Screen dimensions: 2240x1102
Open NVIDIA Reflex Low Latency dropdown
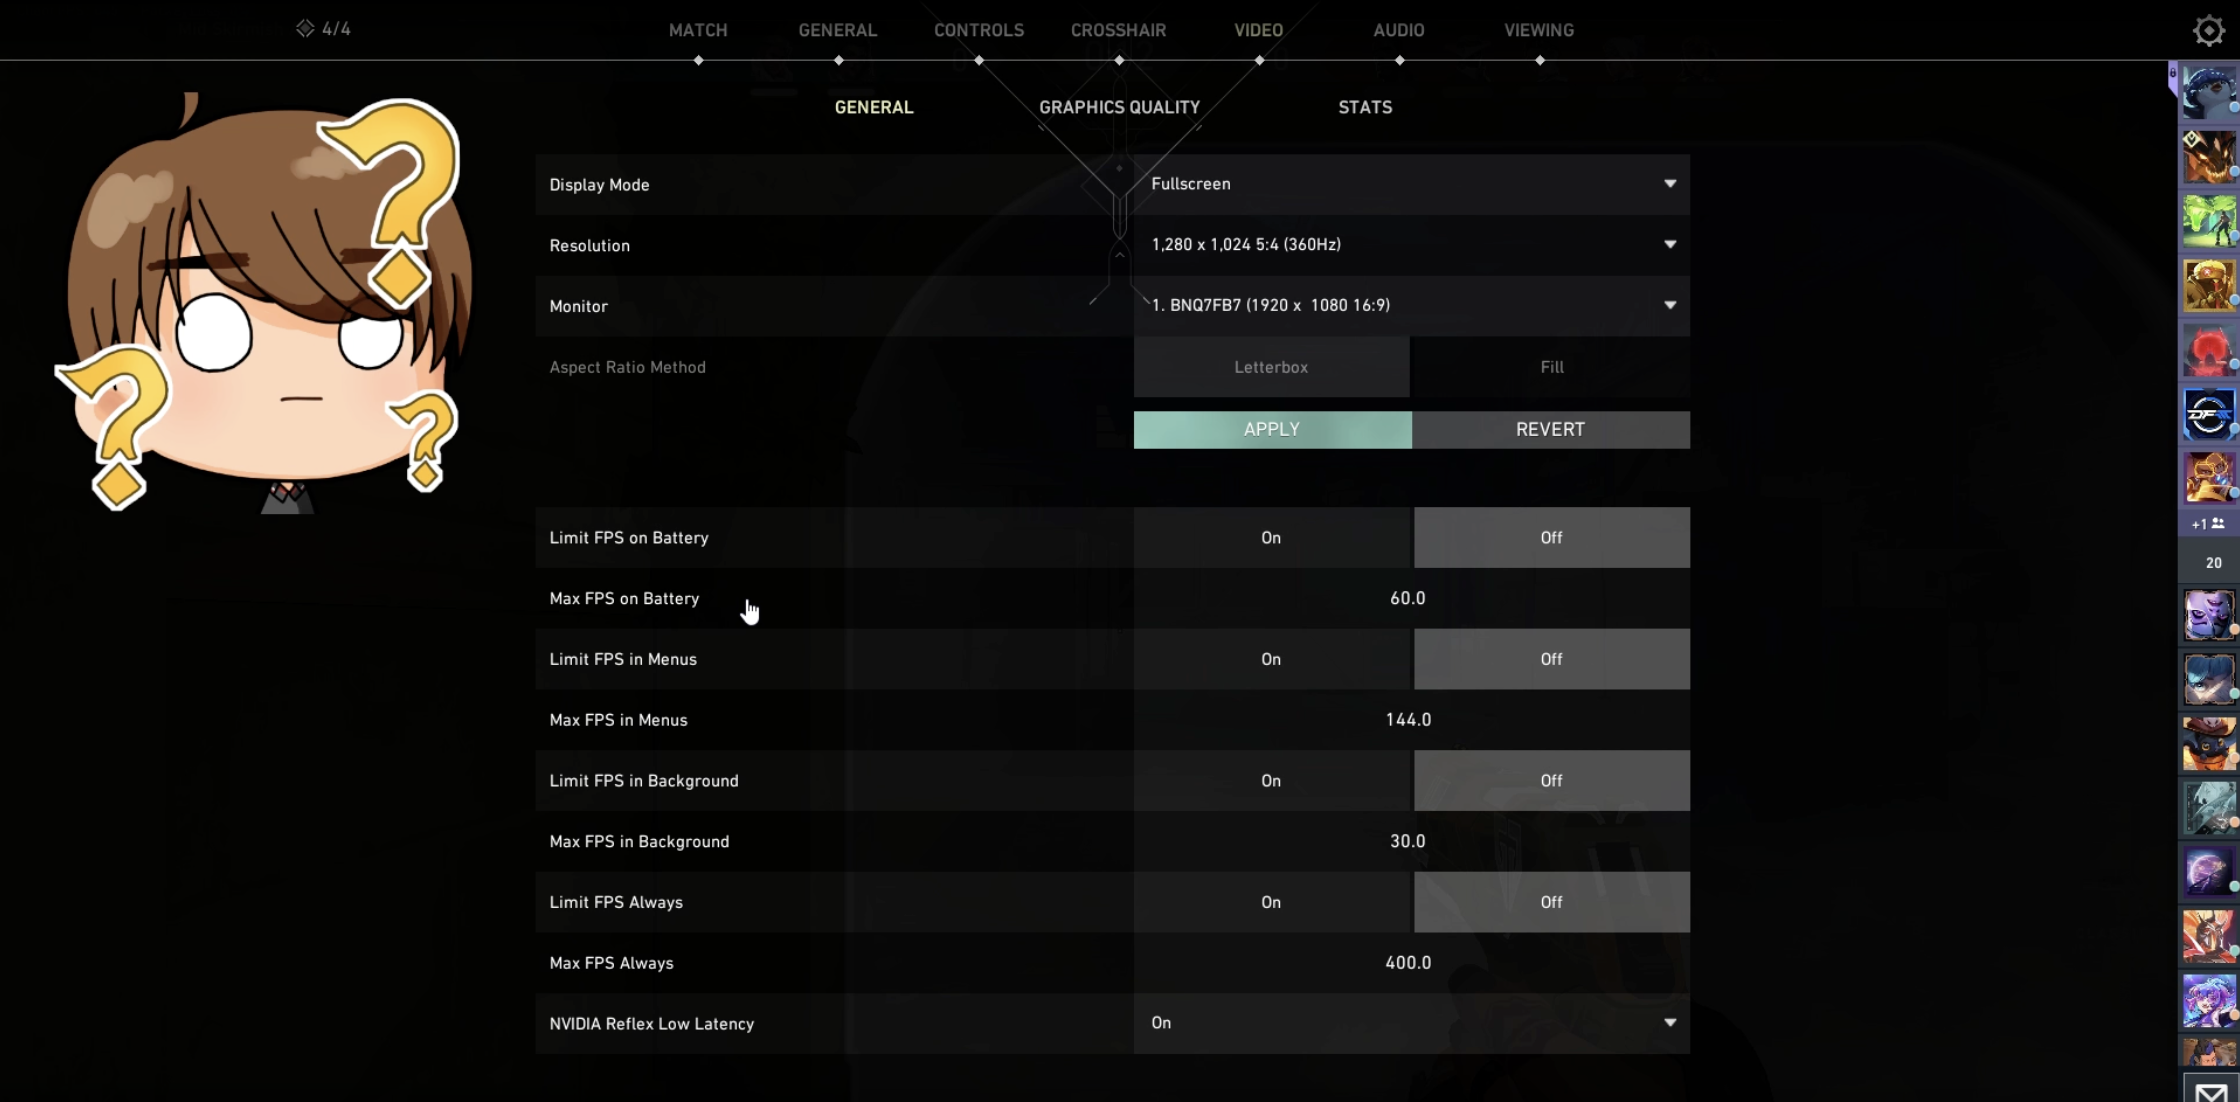1411,1023
